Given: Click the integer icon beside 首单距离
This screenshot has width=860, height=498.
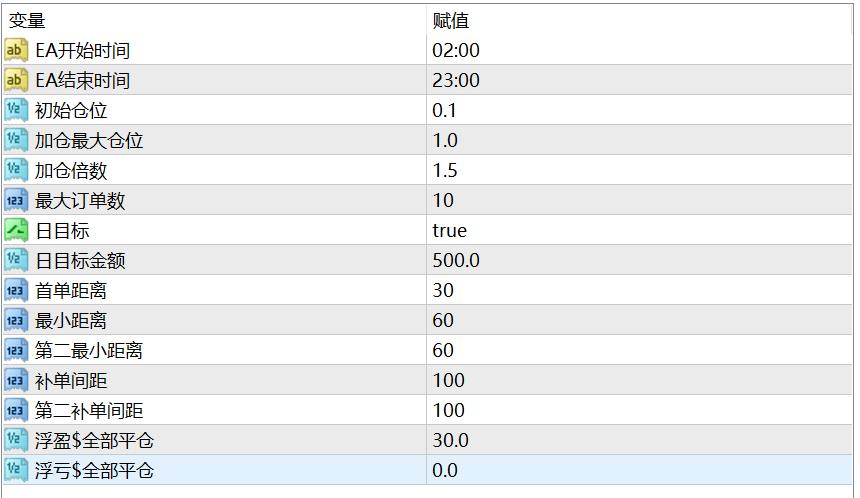Looking at the screenshot, I should coord(16,290).
